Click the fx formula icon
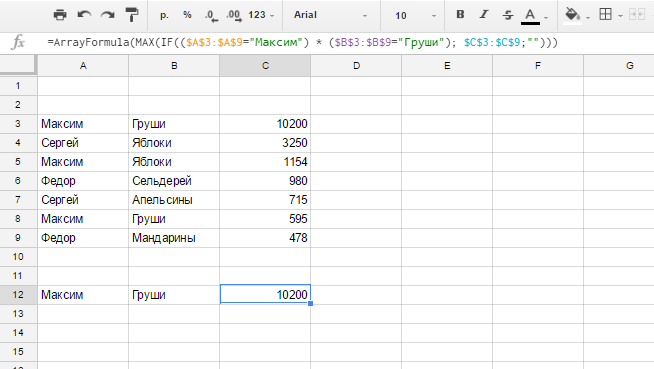The image size is (654, 369). 18,43
